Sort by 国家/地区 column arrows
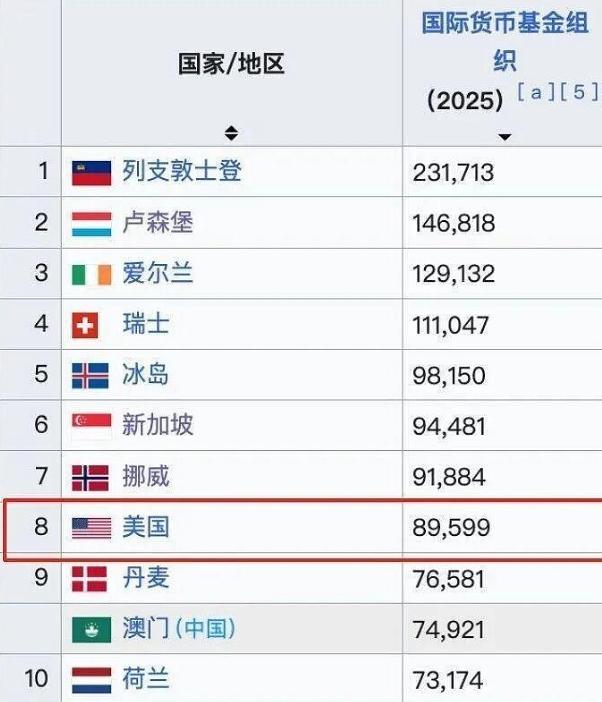 point(231,133)
